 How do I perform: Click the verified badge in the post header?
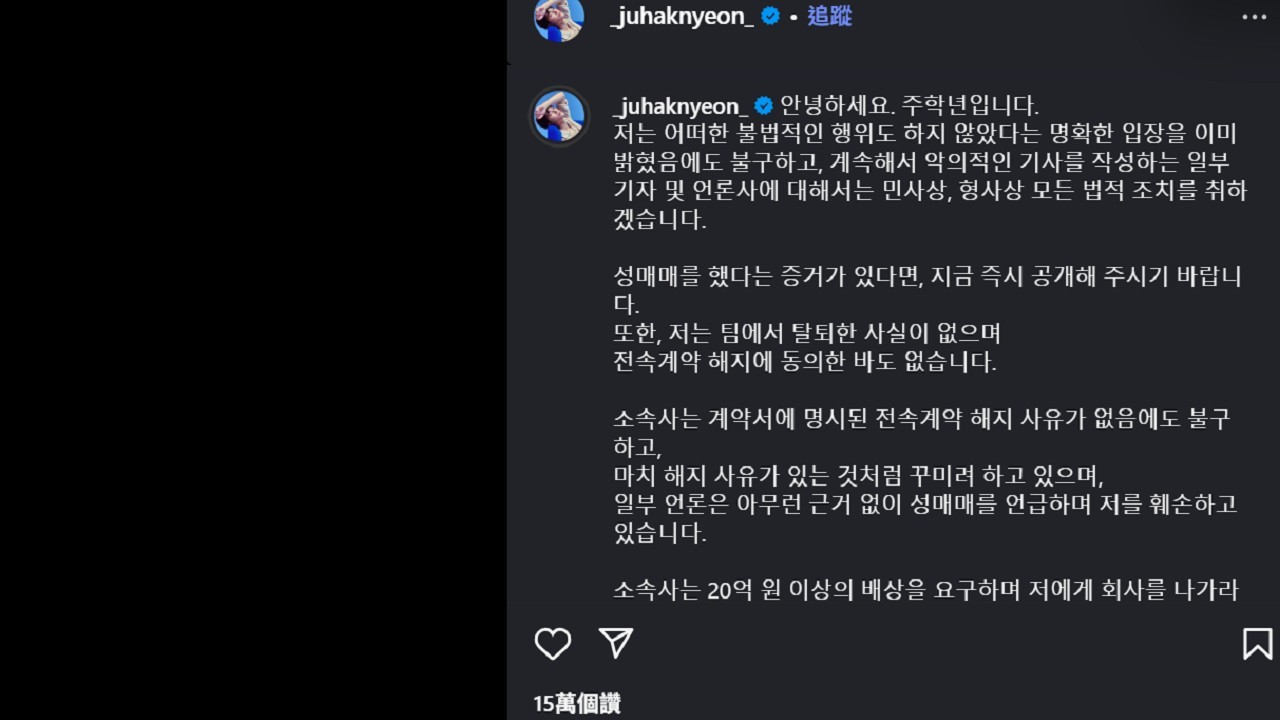770,16
